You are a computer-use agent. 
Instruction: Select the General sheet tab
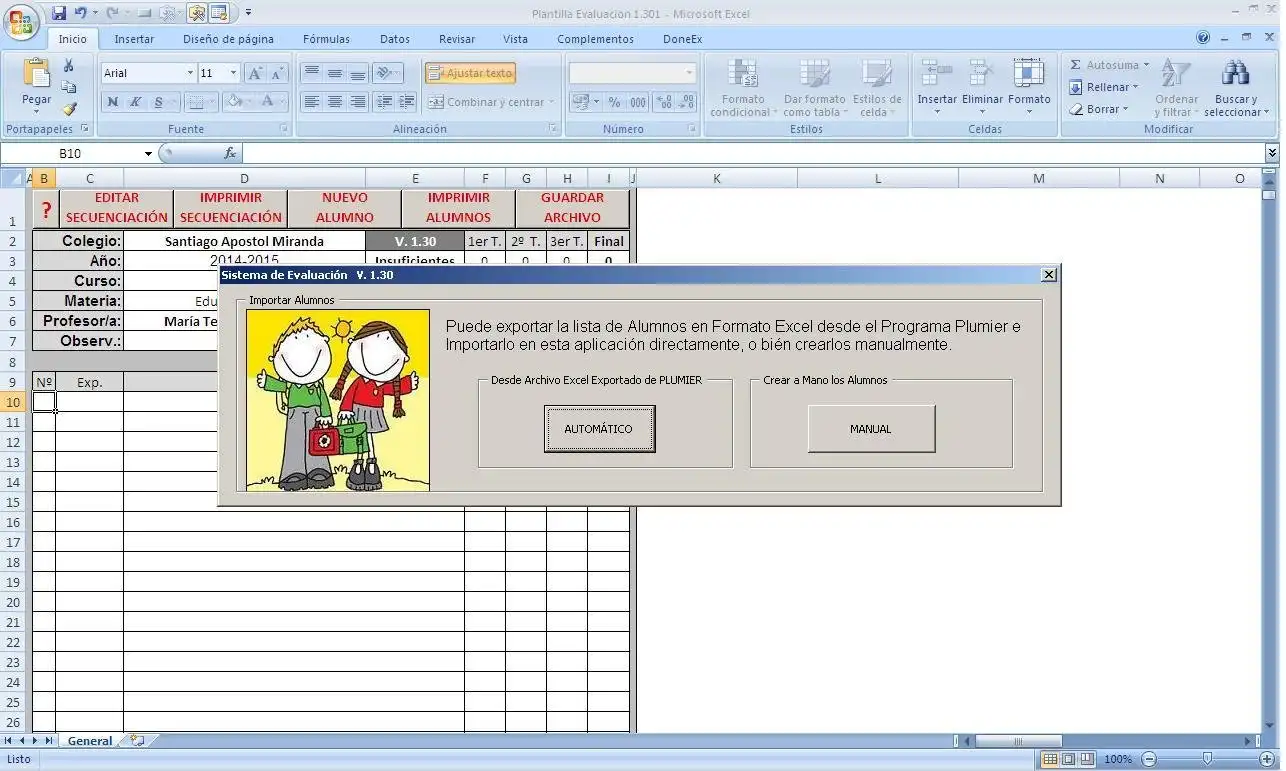(90, 741)
